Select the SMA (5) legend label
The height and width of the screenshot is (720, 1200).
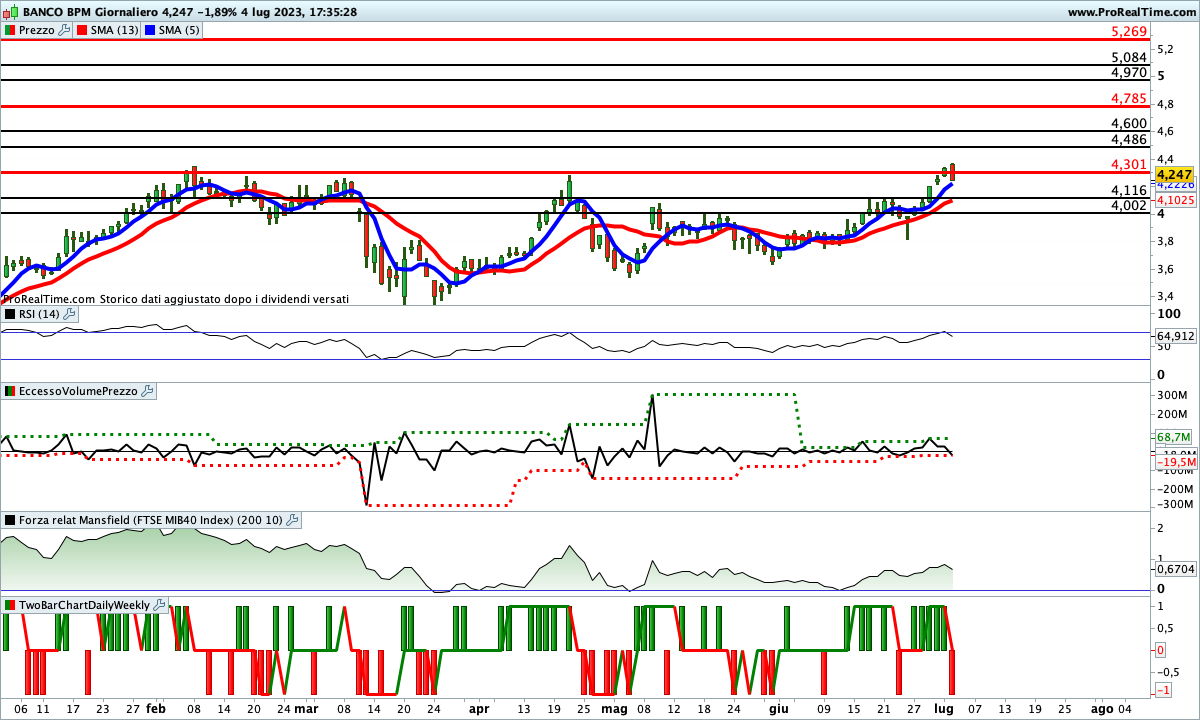181,30
